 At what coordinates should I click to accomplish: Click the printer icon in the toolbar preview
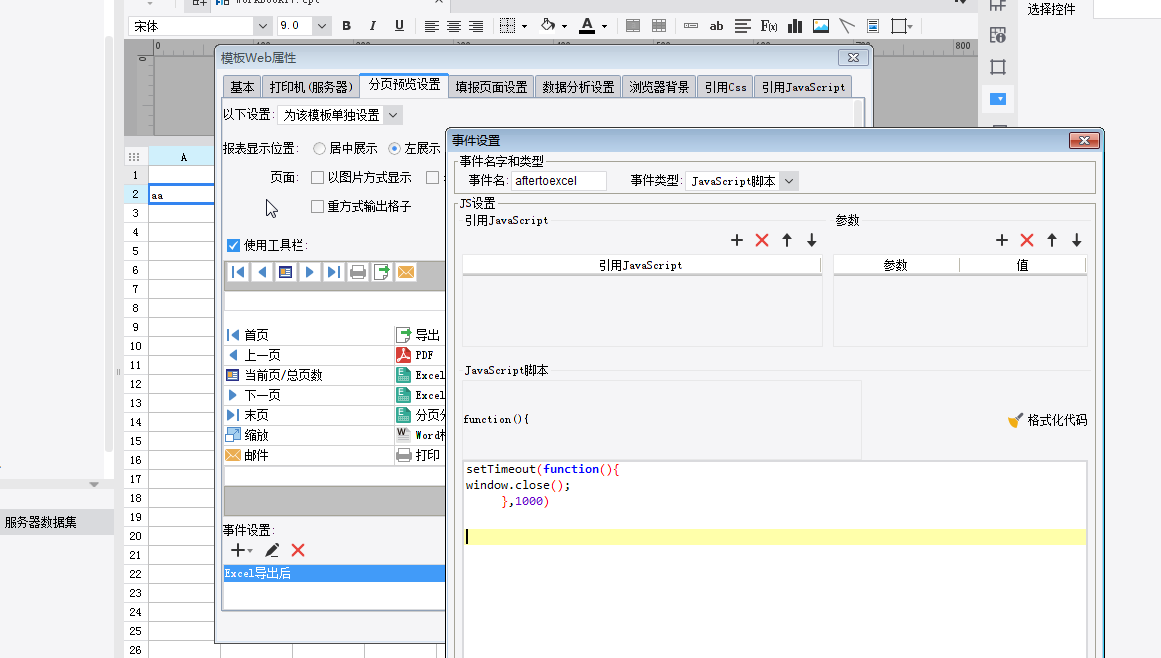pos(358,272)
